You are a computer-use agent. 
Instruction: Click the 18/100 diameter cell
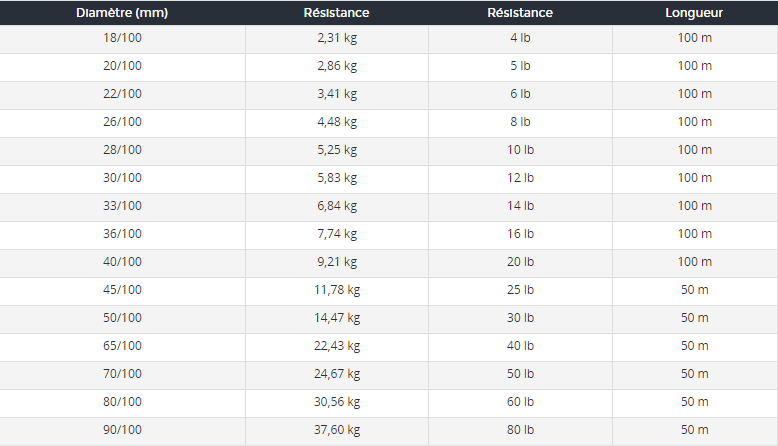tap(122, 38)
